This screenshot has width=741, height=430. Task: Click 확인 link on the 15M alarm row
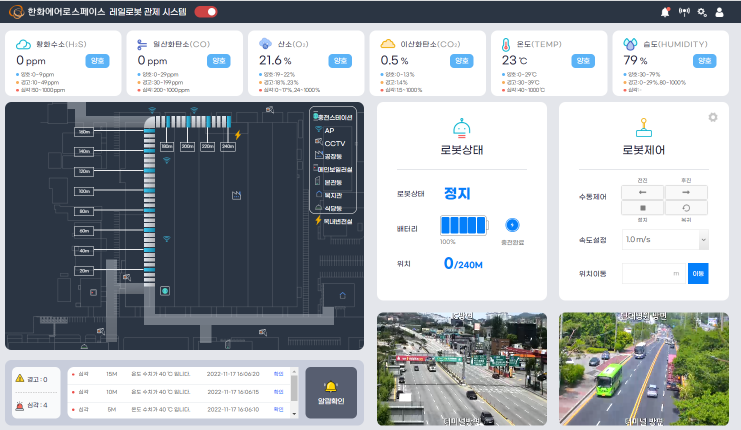(x=279, y=374)
